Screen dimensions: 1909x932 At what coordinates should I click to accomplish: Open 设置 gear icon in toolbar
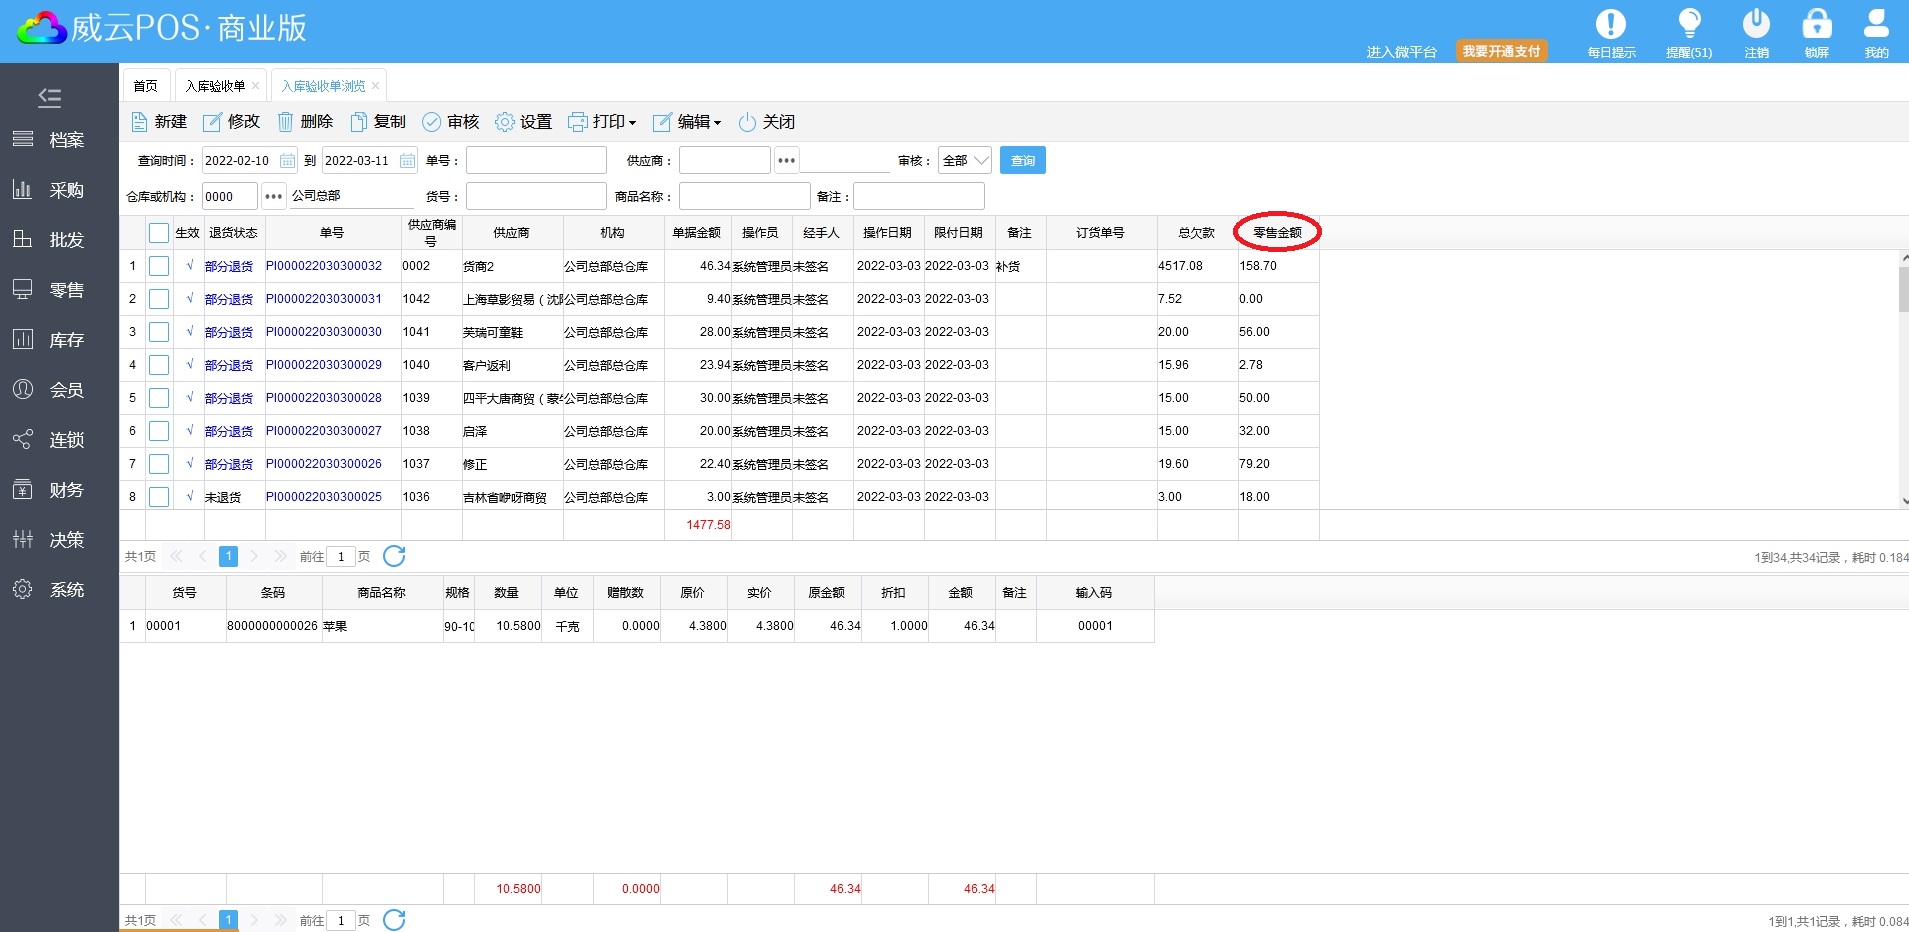click(505, 122)
